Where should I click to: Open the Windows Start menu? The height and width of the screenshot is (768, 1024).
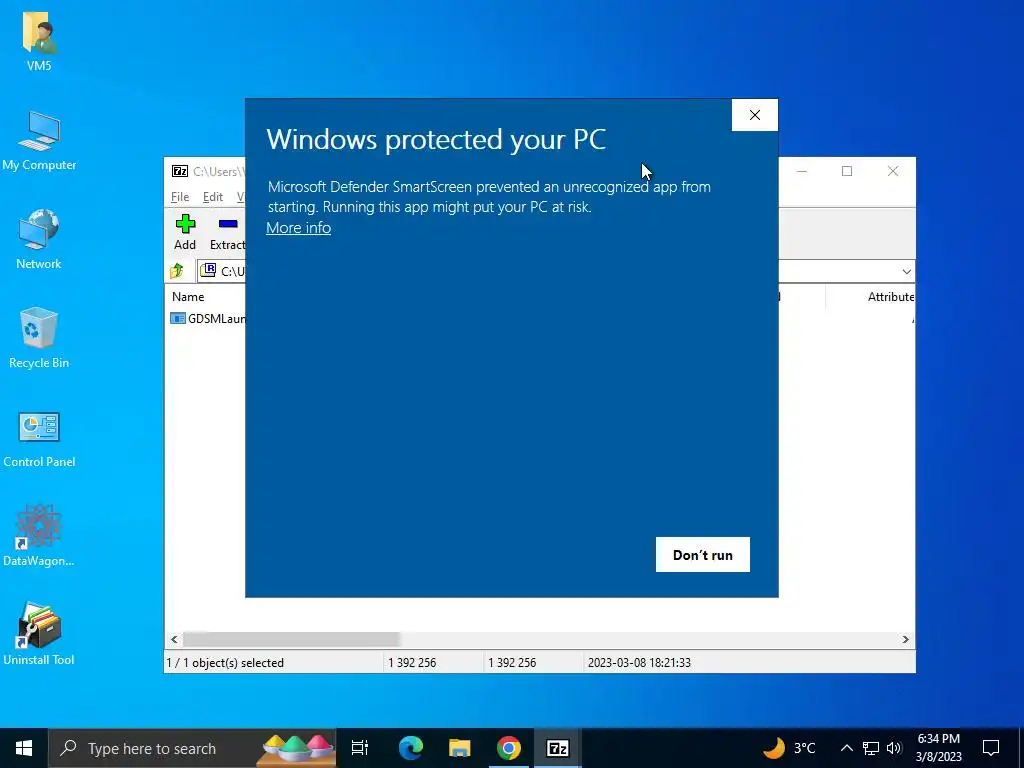coord(24,748)
